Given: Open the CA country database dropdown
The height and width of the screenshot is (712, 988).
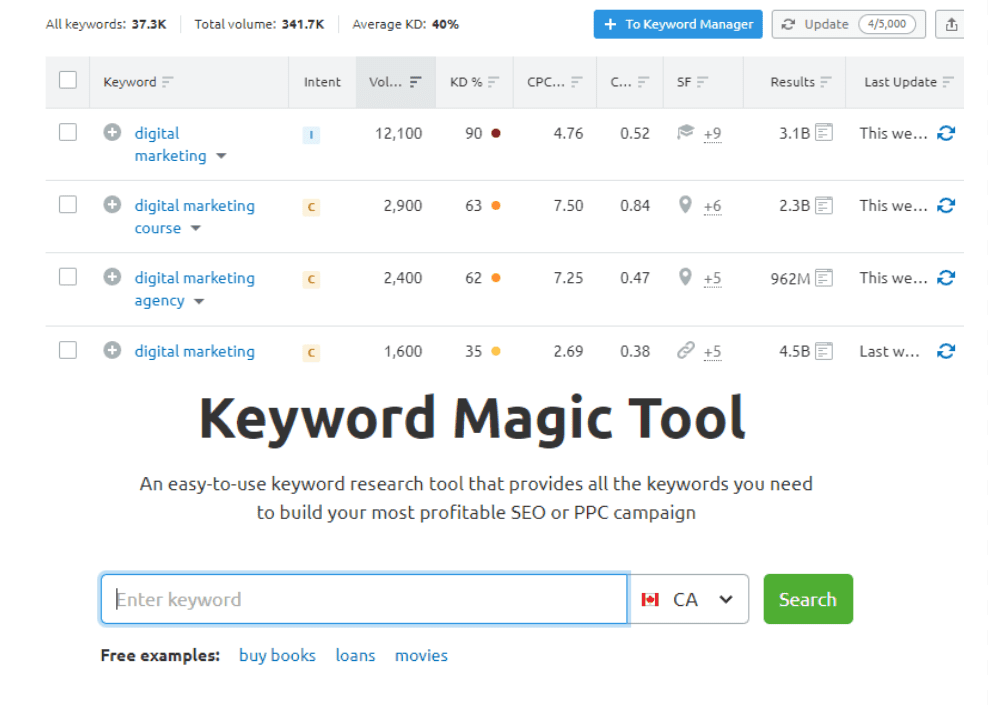Looking at the screenshot, I should tap(689, 599).
